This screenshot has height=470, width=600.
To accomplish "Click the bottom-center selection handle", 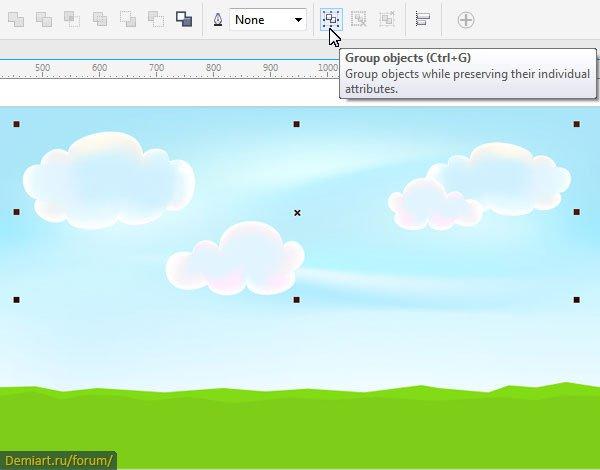I will (297, 300).
